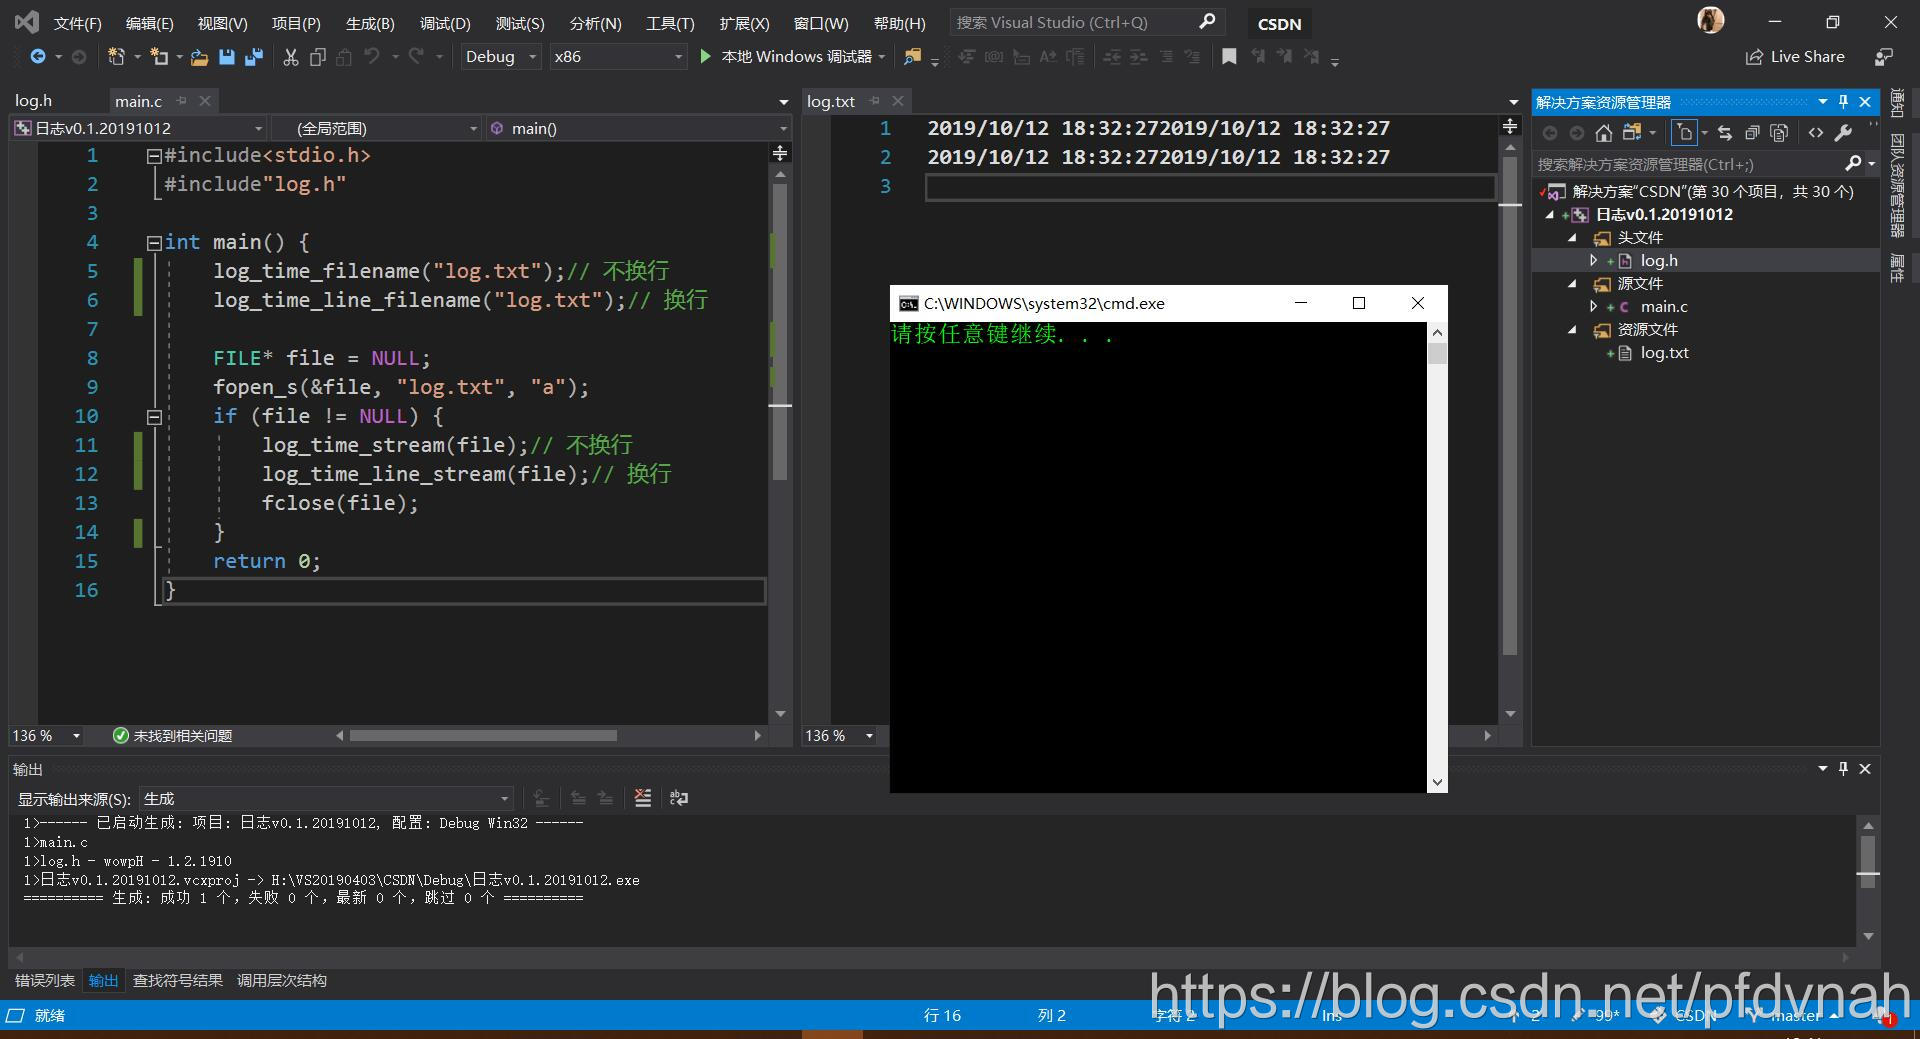Viewport: 1920px width, 1039px height.
Task: Click the main.c horizontal scrollbar thumb
Action: click(x=483, y=736)
